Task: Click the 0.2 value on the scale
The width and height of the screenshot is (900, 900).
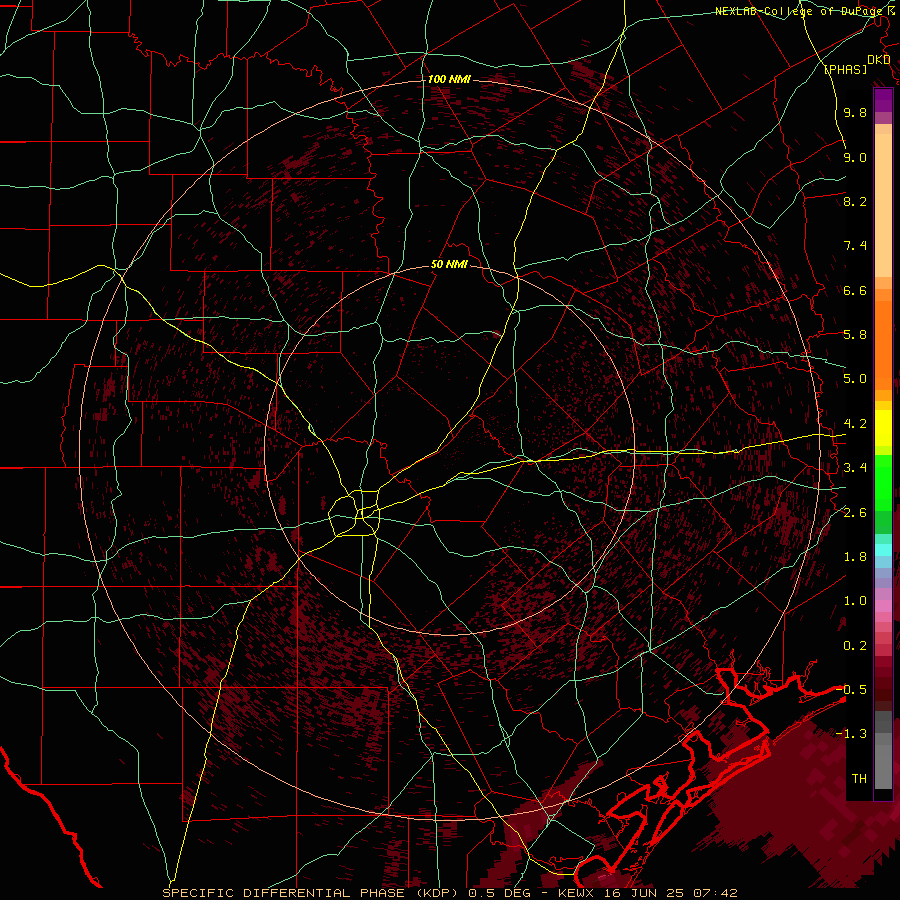Action: coord(855,646)
